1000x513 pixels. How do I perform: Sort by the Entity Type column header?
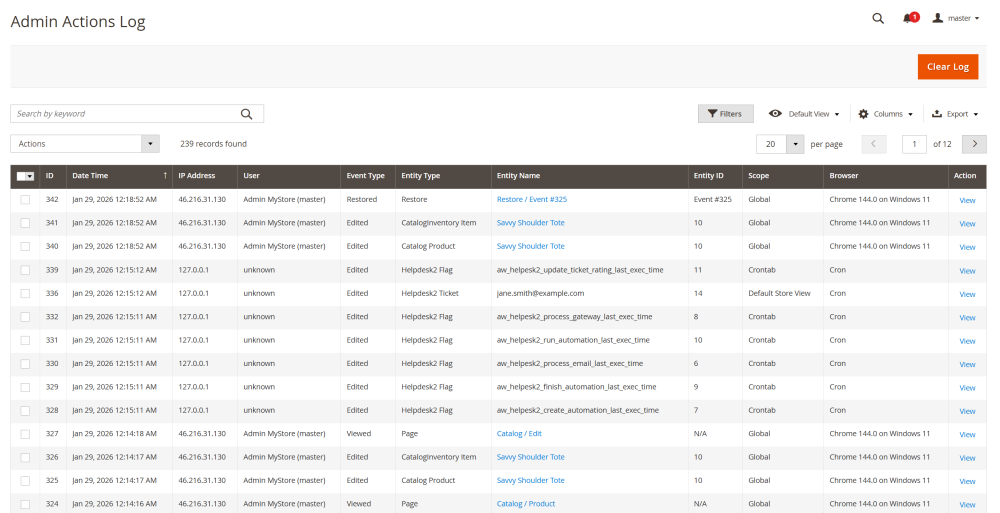click(x=443, y=175)
